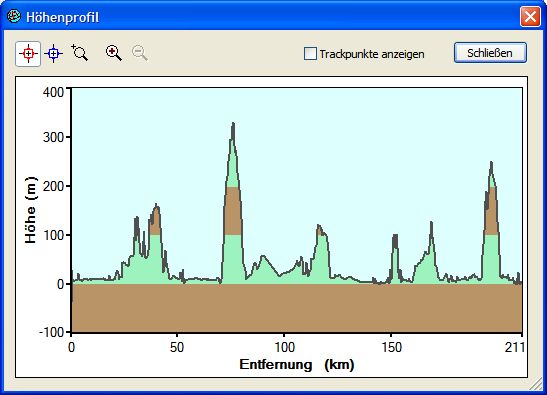
Task: Enable the Trackpunkte anzeigen checkbox
Action: (310, 54)
